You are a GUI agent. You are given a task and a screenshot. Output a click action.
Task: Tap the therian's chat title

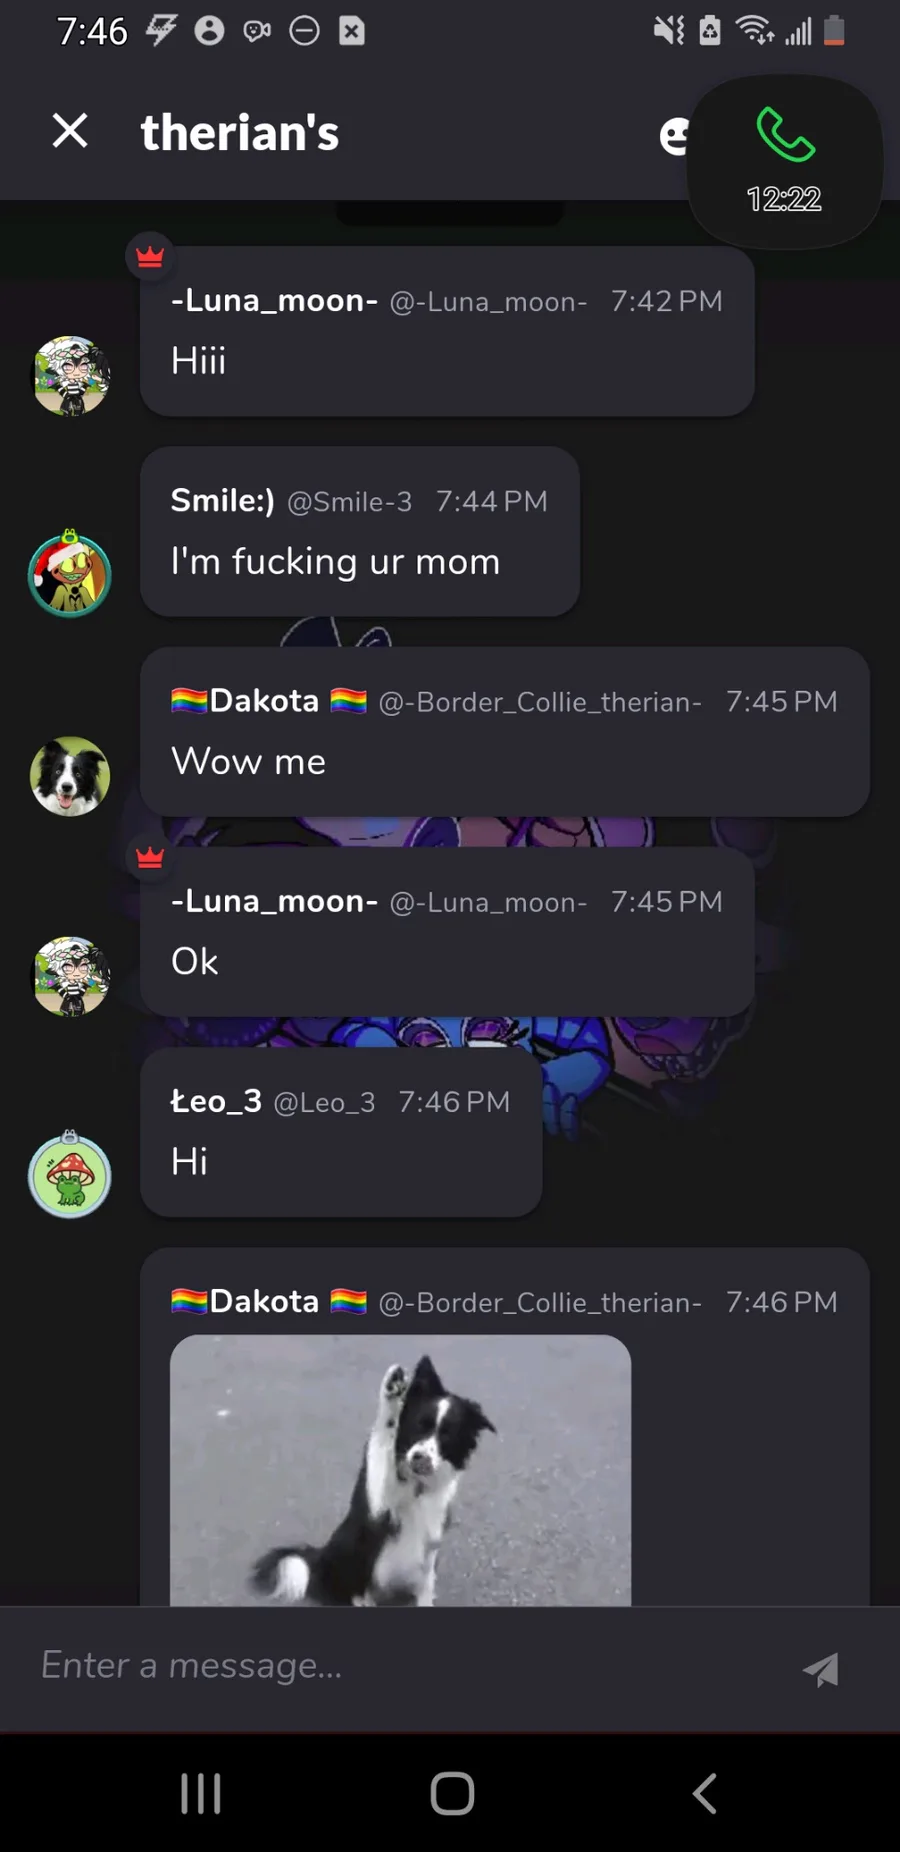(240, 132)
